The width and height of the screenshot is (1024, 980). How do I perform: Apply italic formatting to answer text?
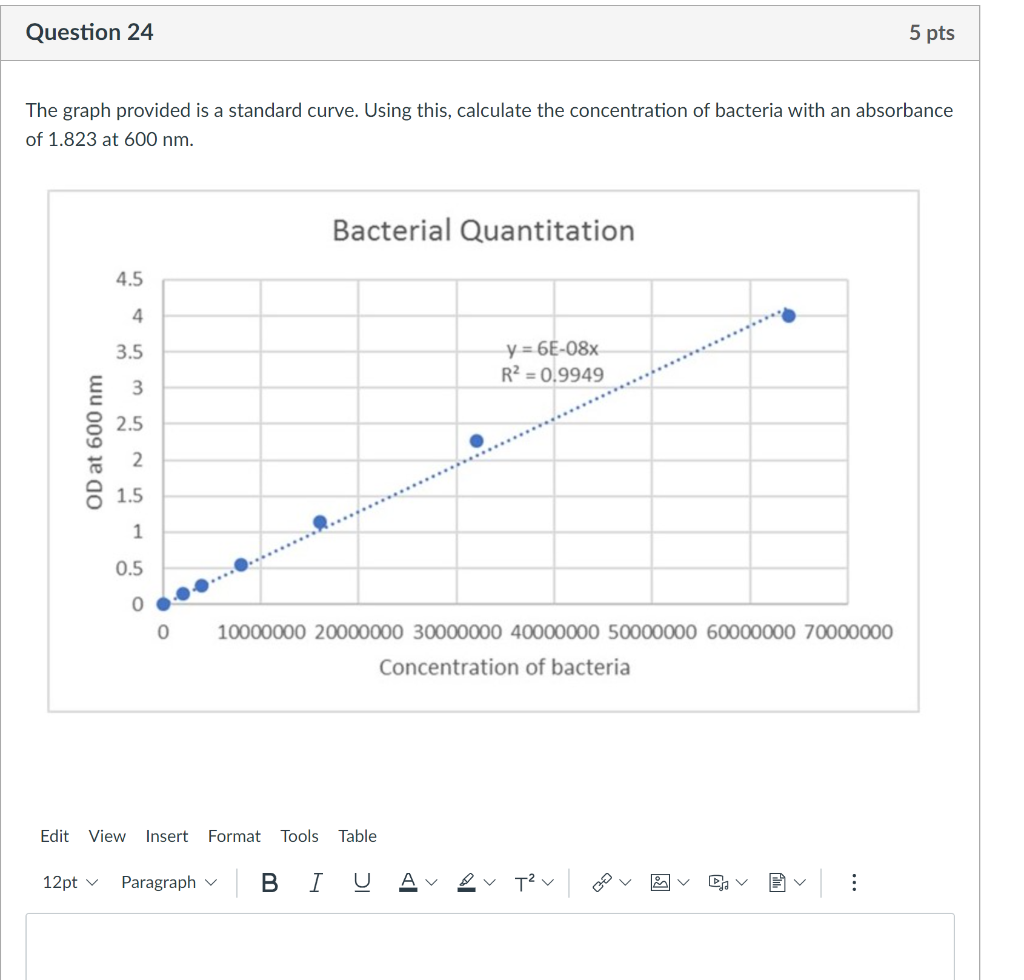pos(315,882)
